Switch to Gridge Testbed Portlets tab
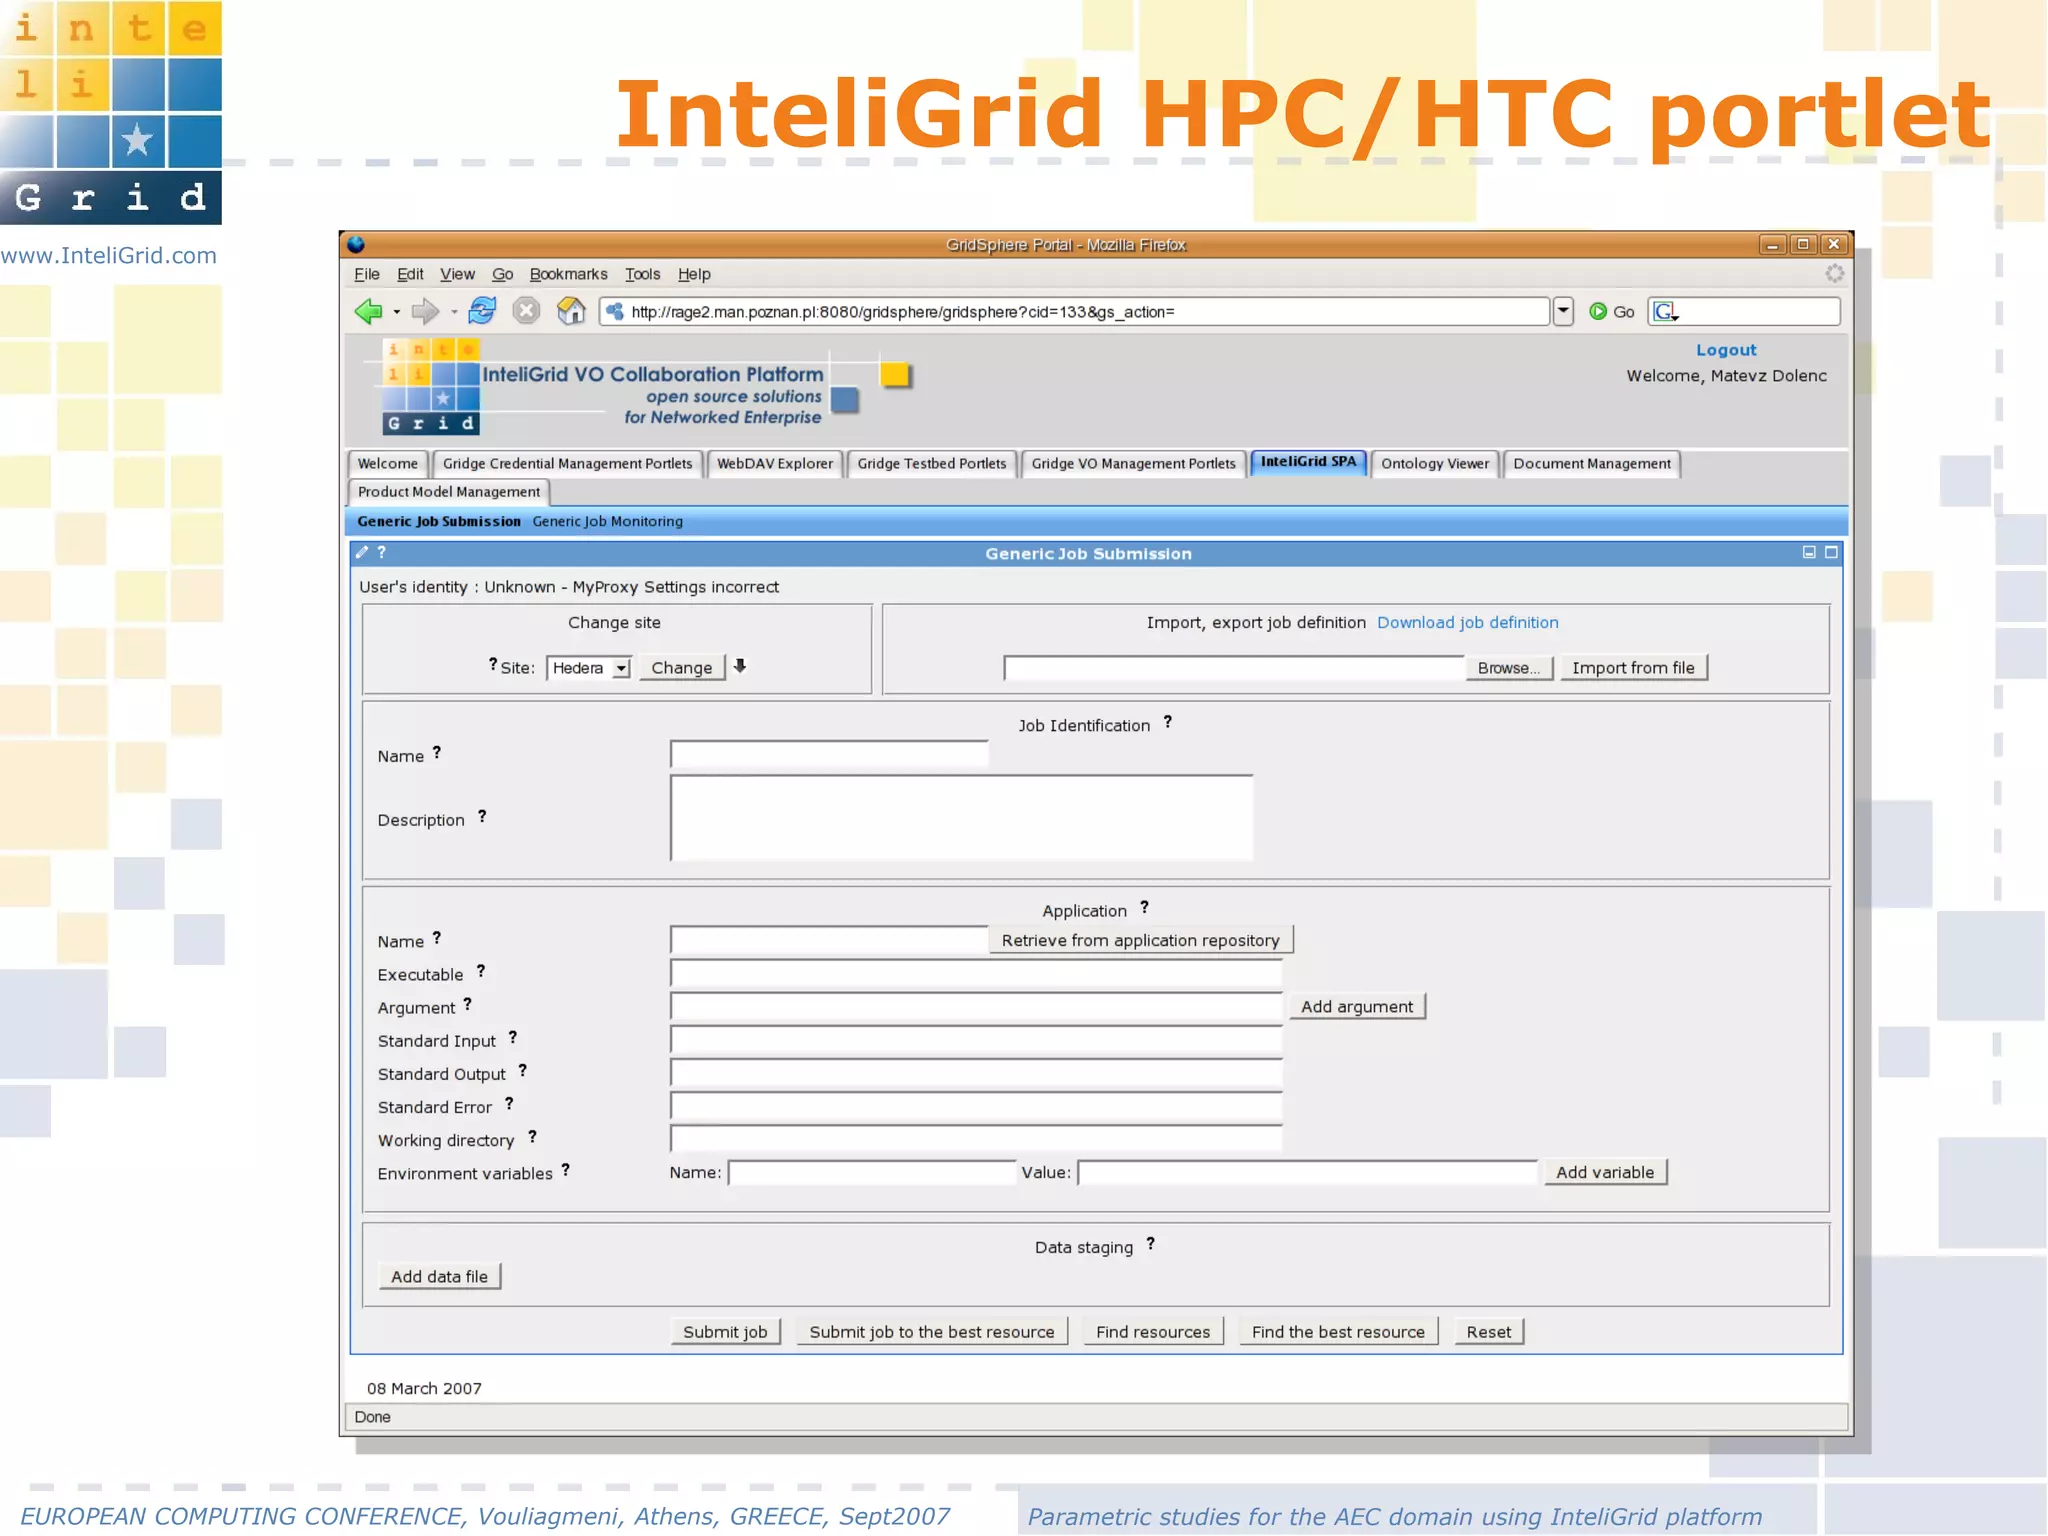 tap(932, 464)
